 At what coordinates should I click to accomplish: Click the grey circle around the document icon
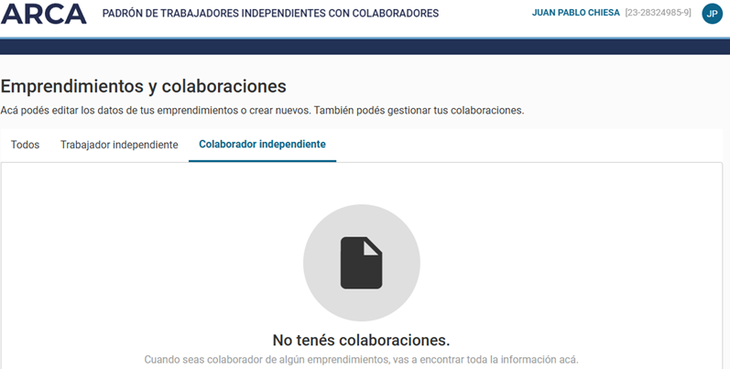click(x=361, y=263)
